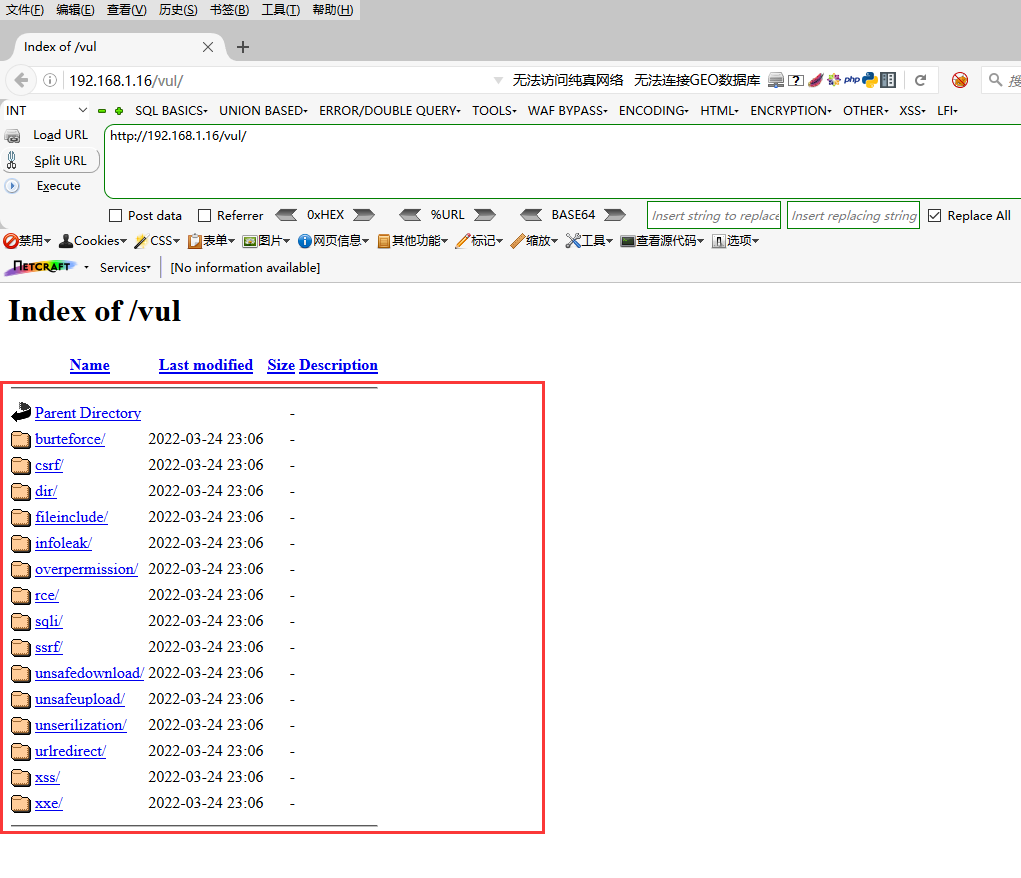Open a new tab with plus button
Image resolution: width=1021 pixels, height=878 pixels.
pyautogui.click(x=243, y=47)
